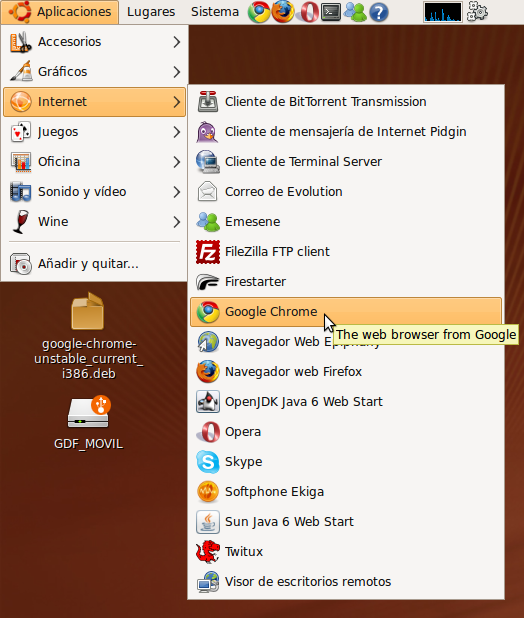Select Añadir y quitar... entry
Screen dimensions: 524x618
coord(94,264)
